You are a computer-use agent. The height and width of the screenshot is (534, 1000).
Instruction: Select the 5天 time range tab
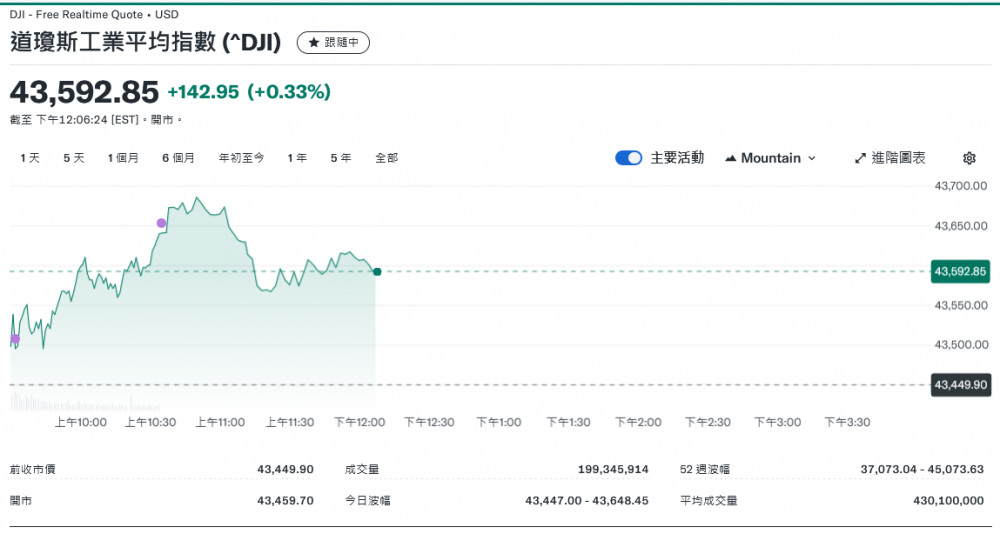click(74, 158)
